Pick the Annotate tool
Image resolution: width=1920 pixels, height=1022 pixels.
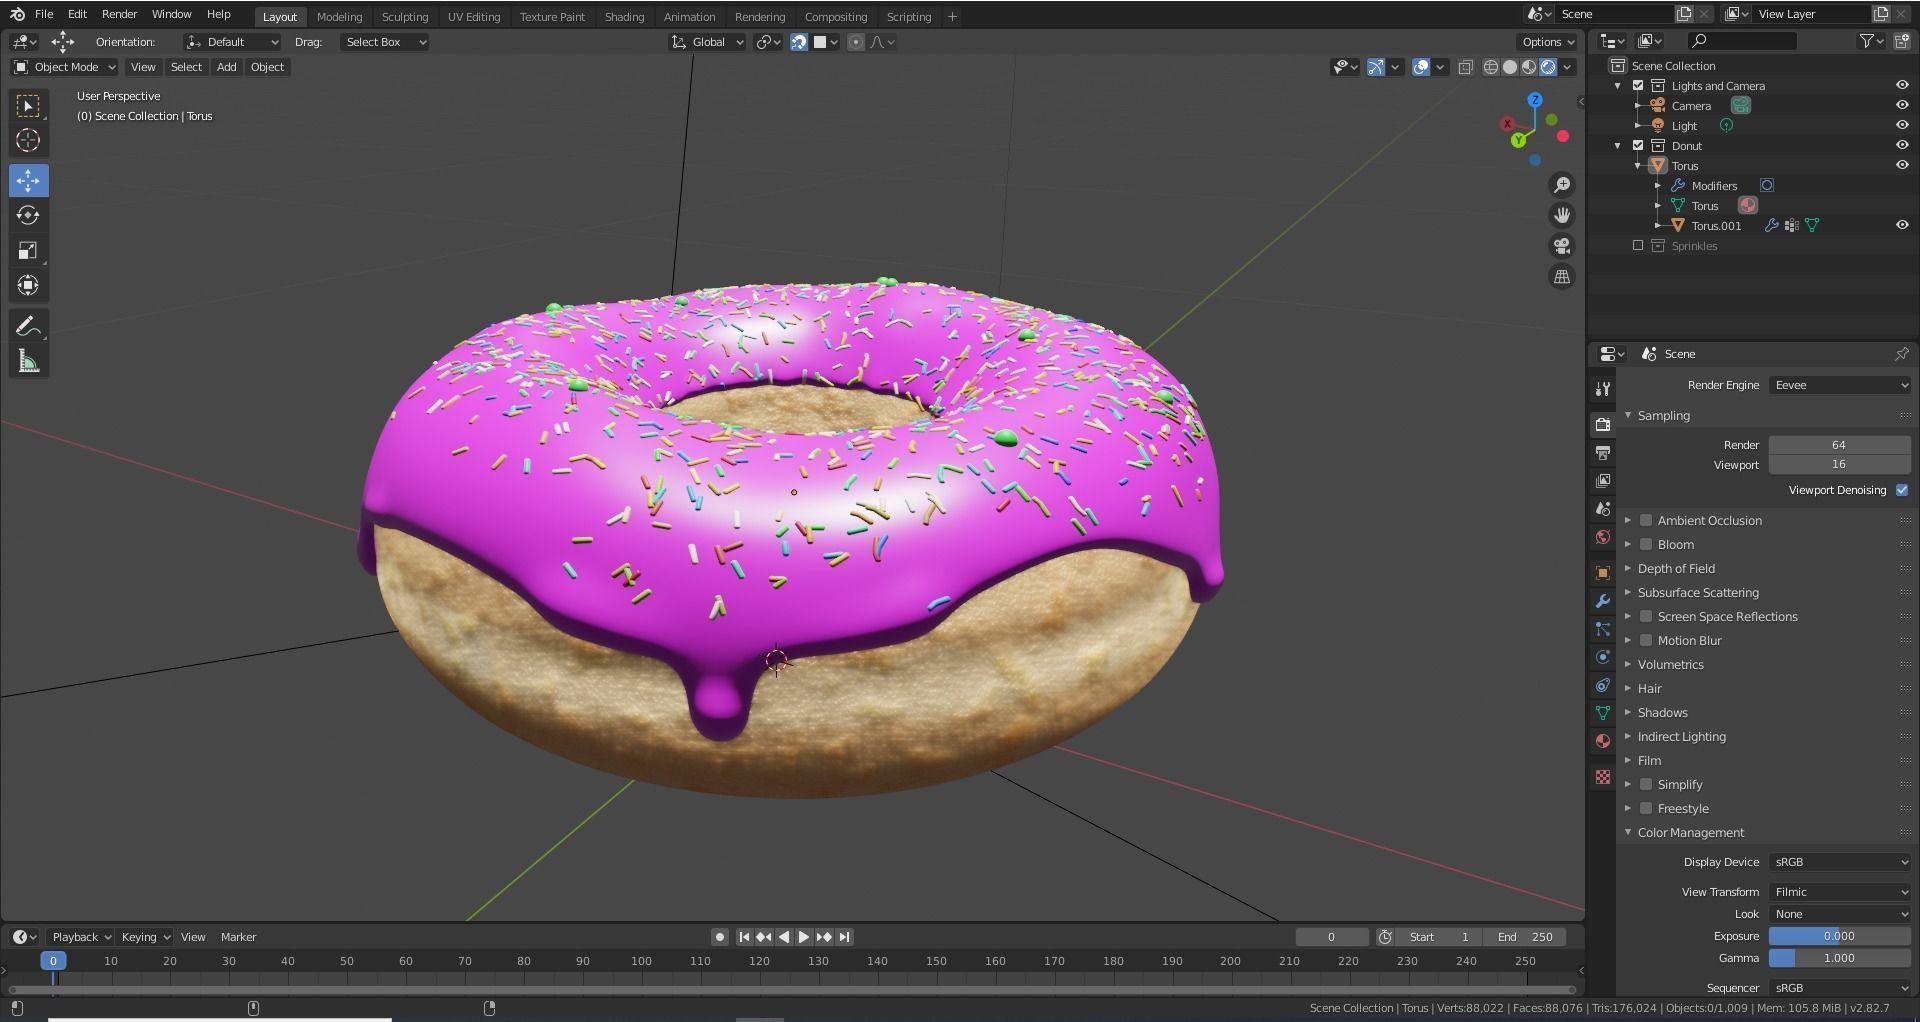28,327
